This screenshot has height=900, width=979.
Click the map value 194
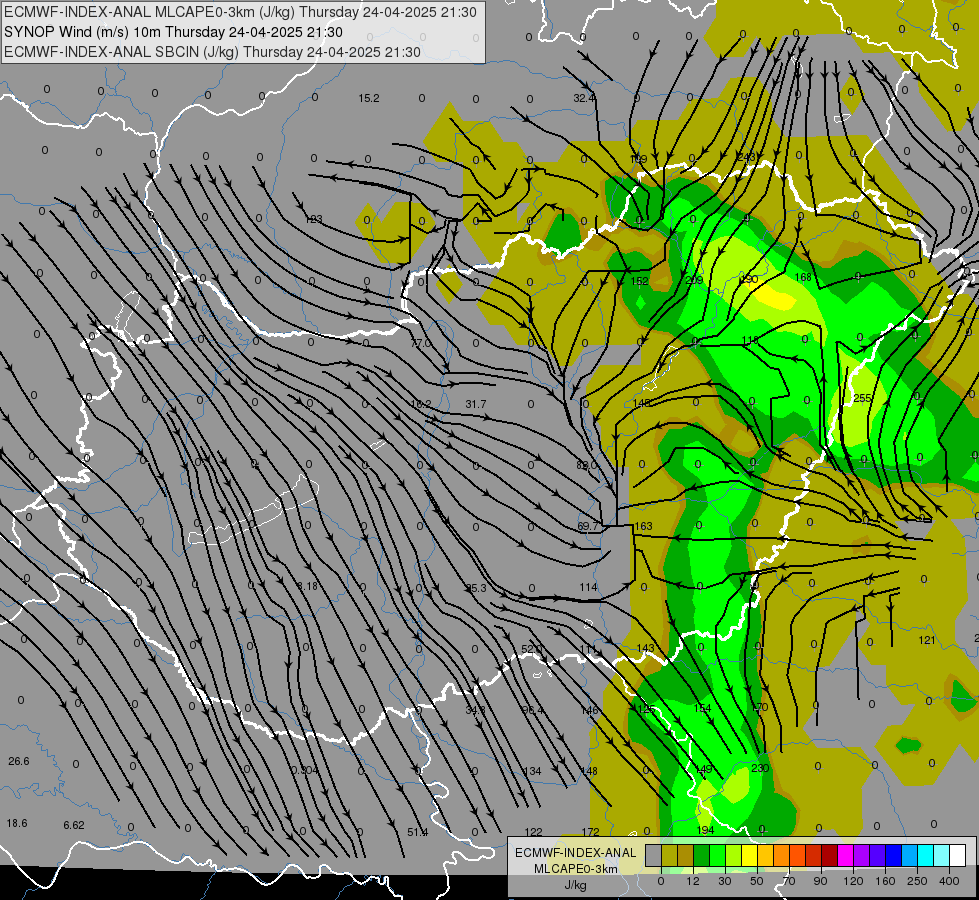(x=705, y=830)
